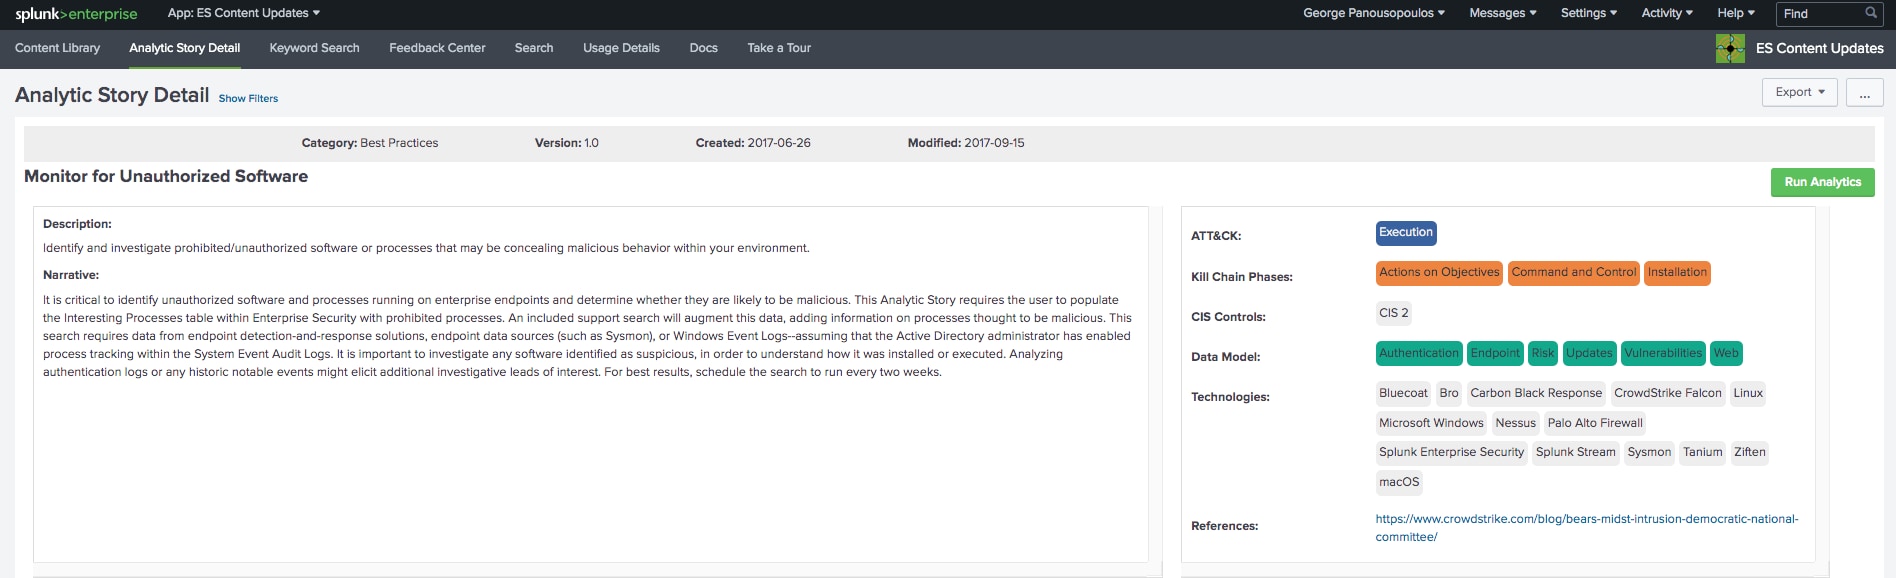Click the Endpoint data model tag

coord(1495,353)
